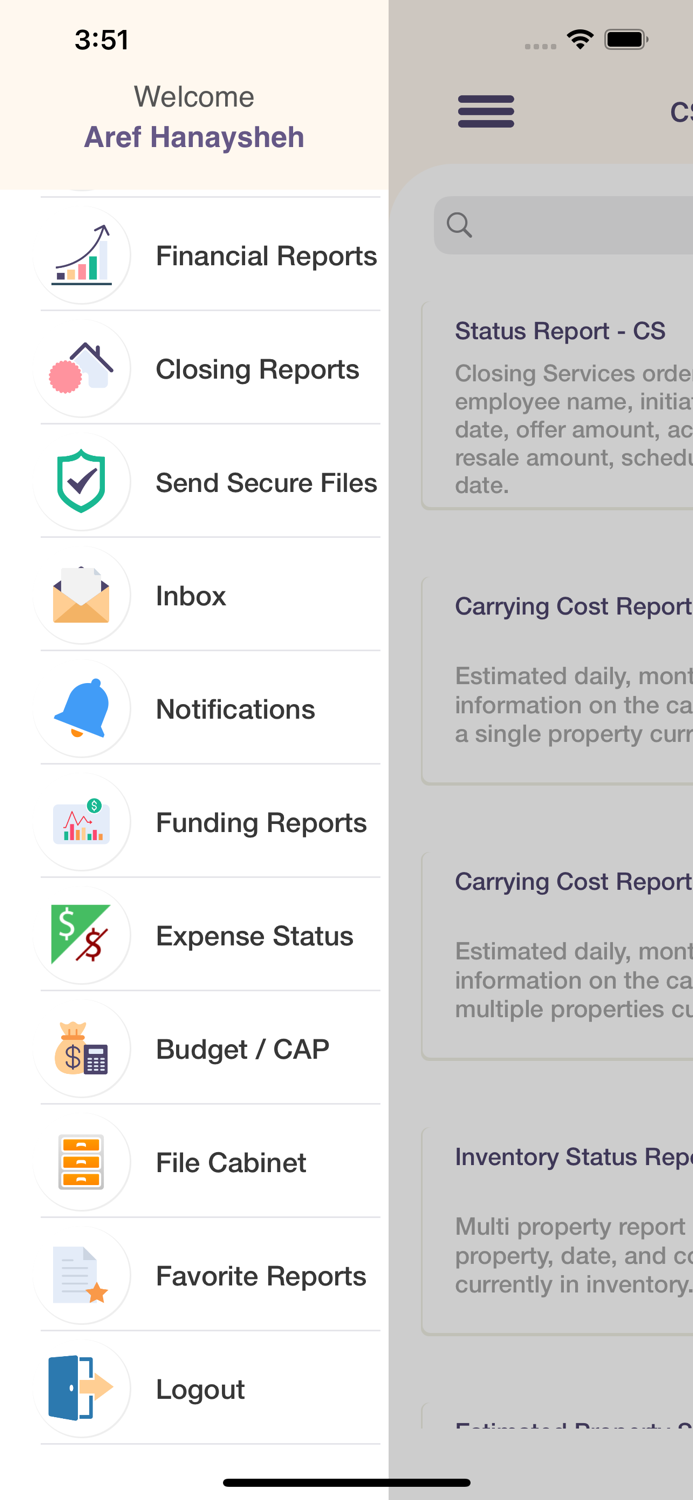693x1500 pixels.
Task: Select the Notifications menu item
Action: point(235,709)
